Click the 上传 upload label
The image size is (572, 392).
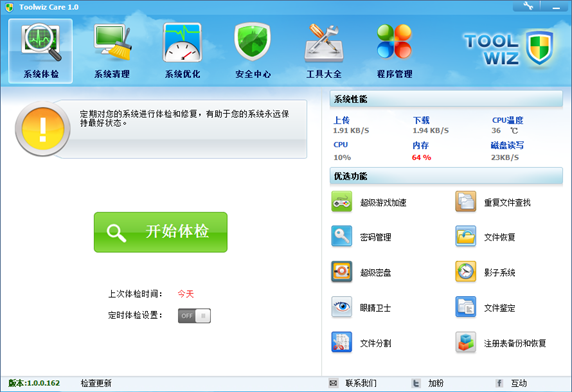[x=341, y=120]
